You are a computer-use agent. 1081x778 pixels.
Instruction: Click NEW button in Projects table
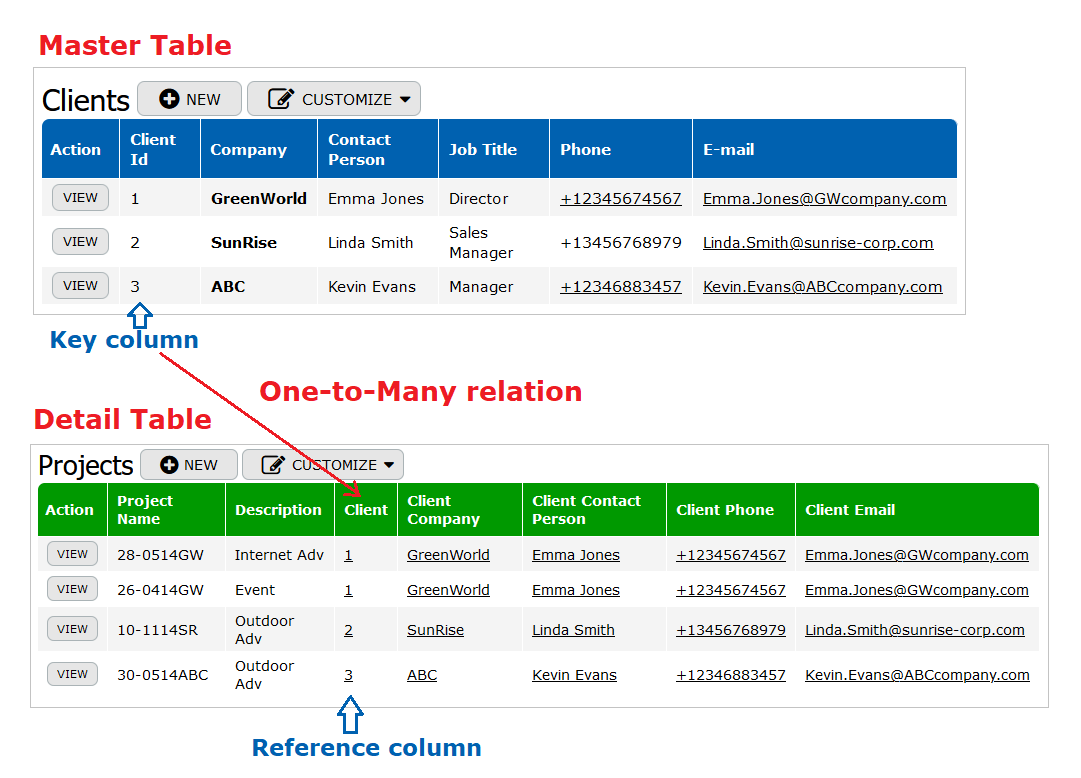click(x=189, y=465)
